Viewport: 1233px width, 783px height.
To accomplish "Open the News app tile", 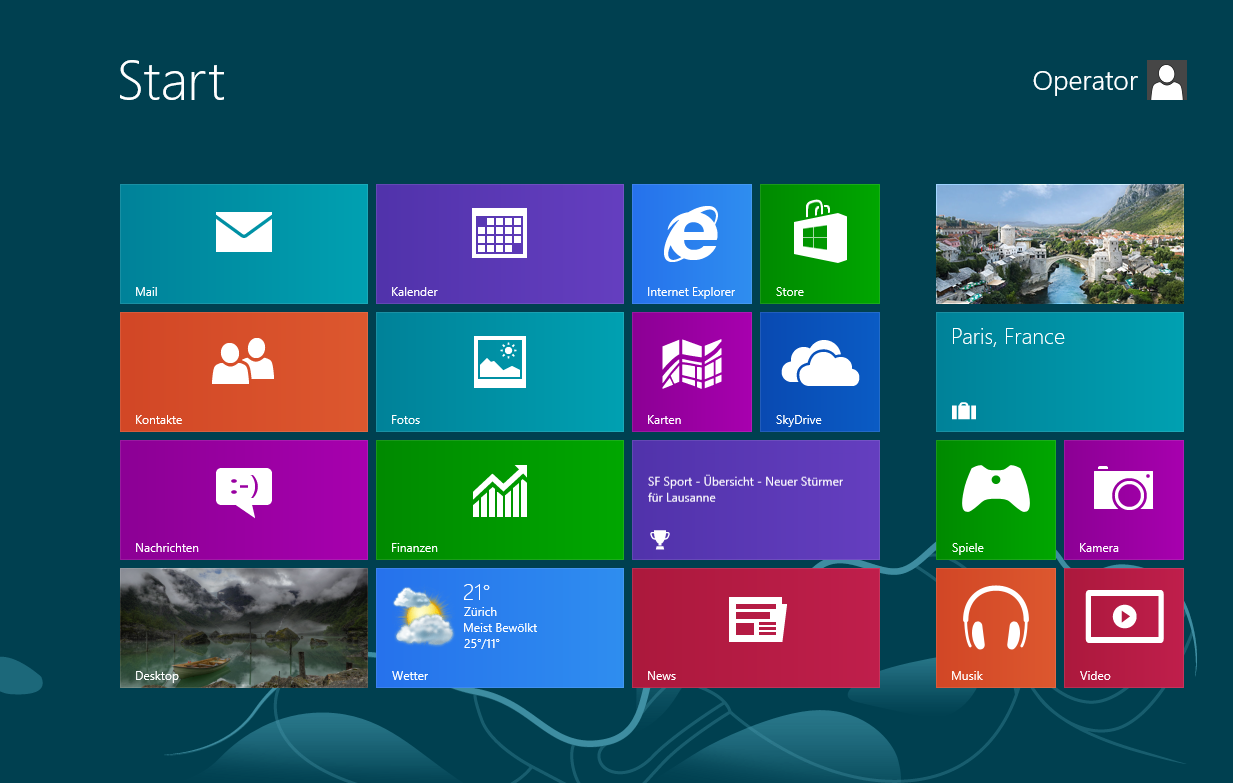I will coord(755,627).
